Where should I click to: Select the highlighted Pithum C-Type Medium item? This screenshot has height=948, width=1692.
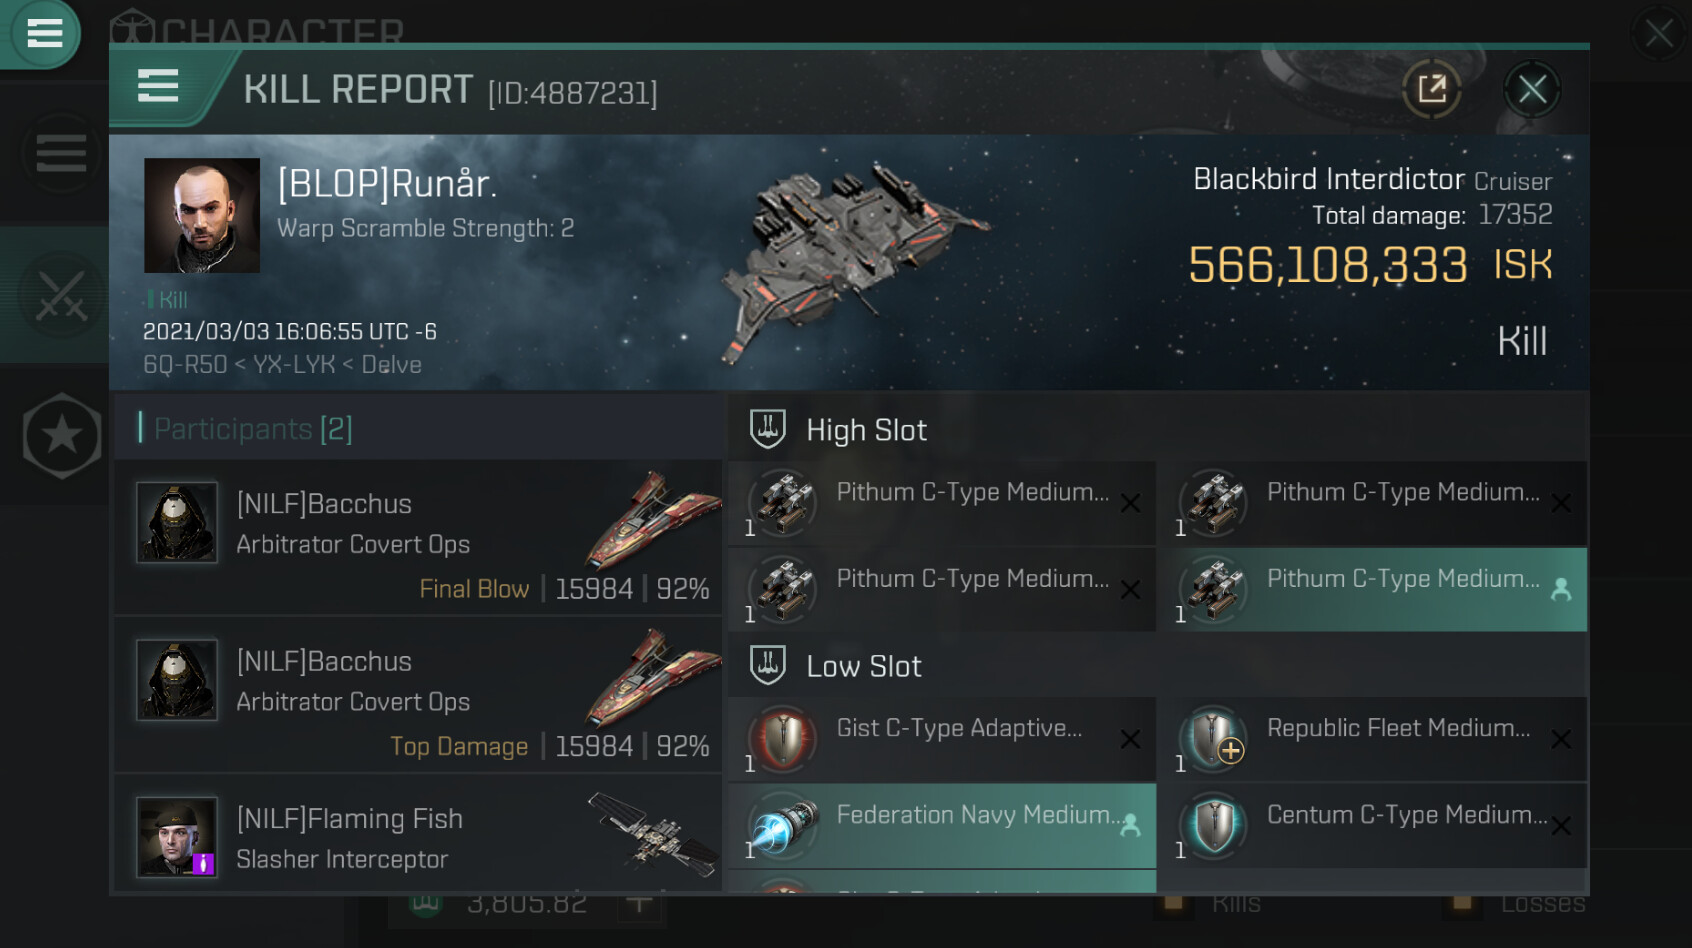(1372, 590)
